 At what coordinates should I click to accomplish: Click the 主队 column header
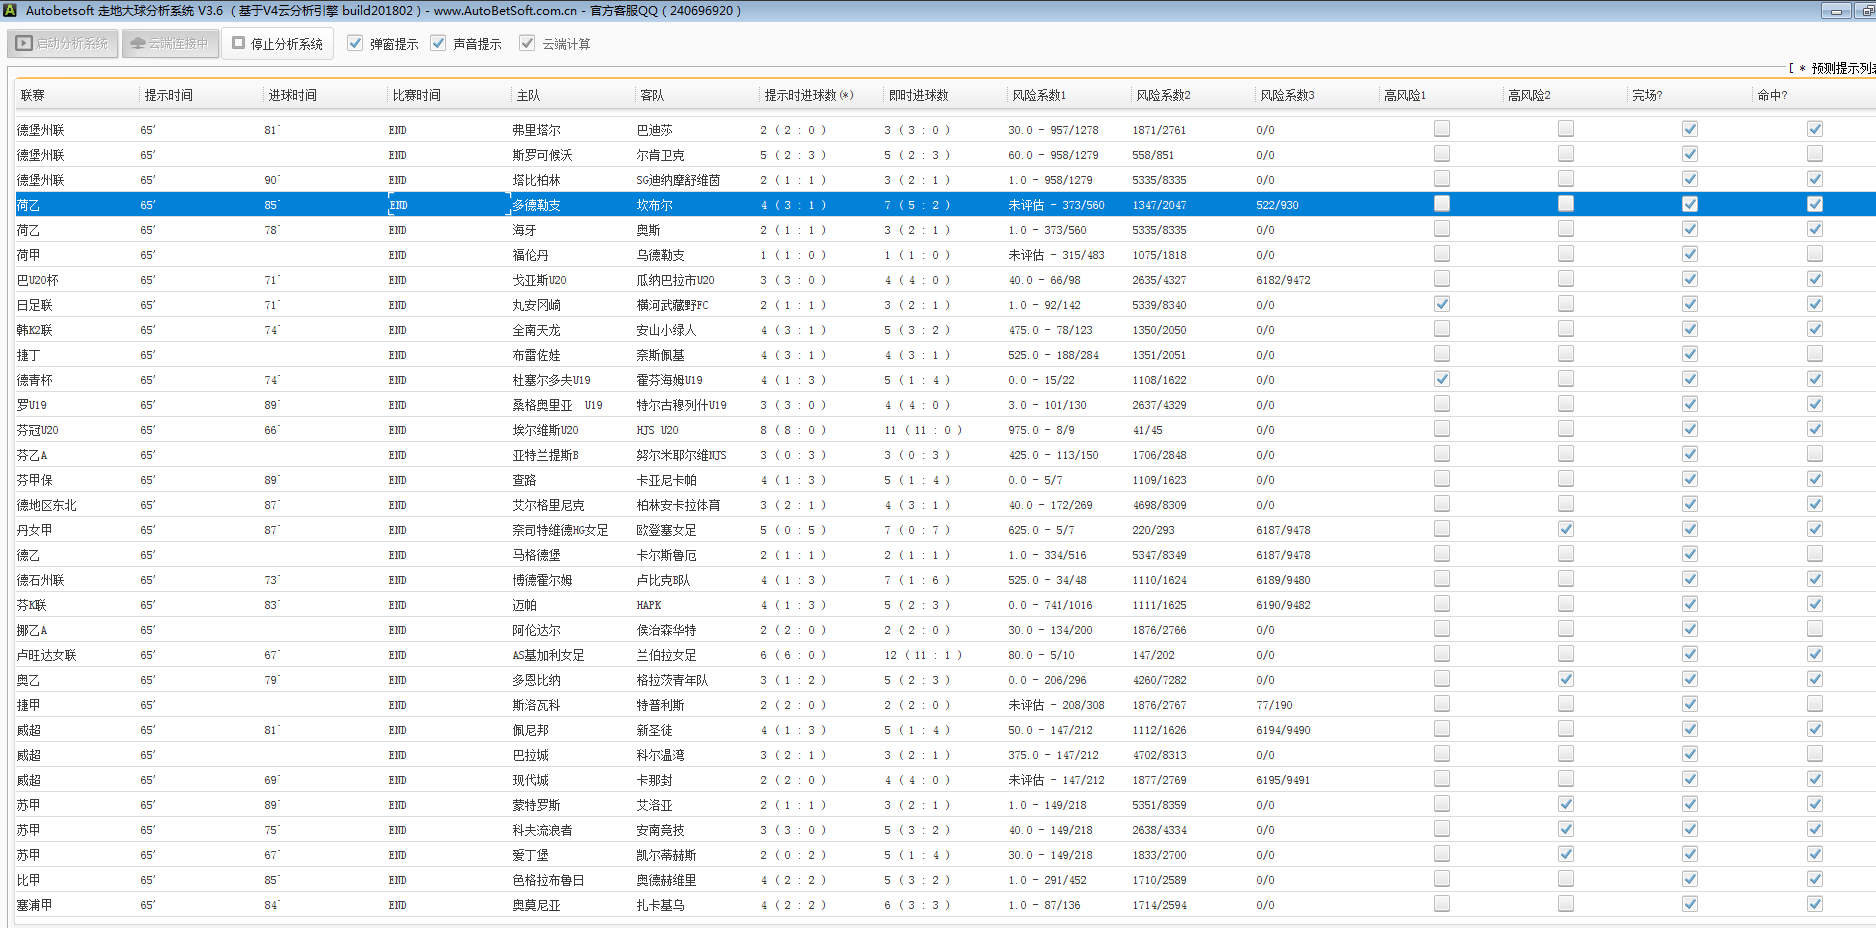tap(528, 95)
